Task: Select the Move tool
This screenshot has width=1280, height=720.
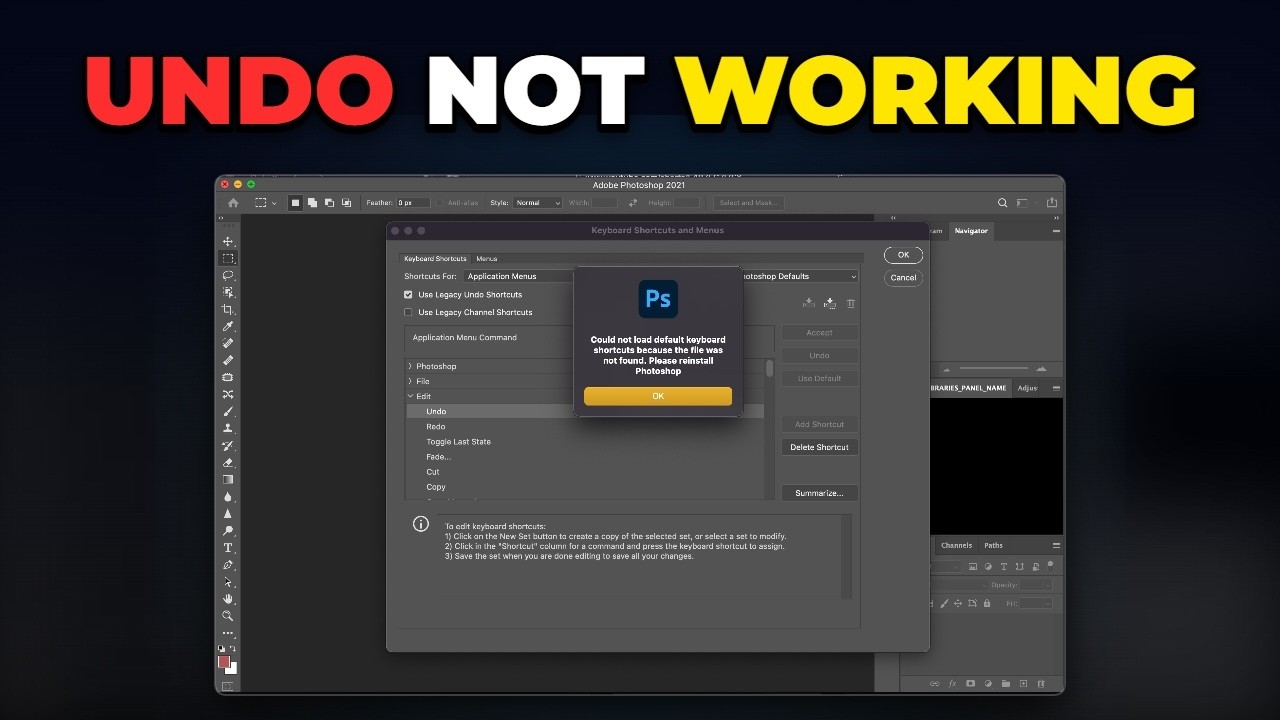Action: point(228,241)
